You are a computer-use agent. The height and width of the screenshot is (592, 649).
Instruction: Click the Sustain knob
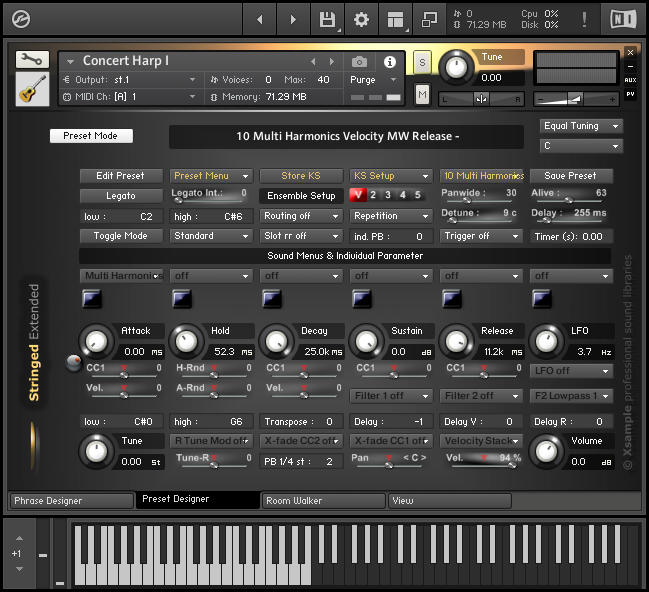point(366,342)
